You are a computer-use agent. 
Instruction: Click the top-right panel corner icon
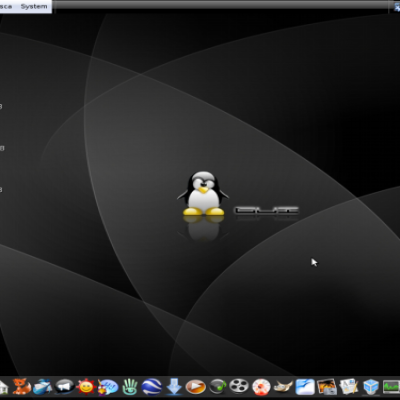tap(397, 7)
